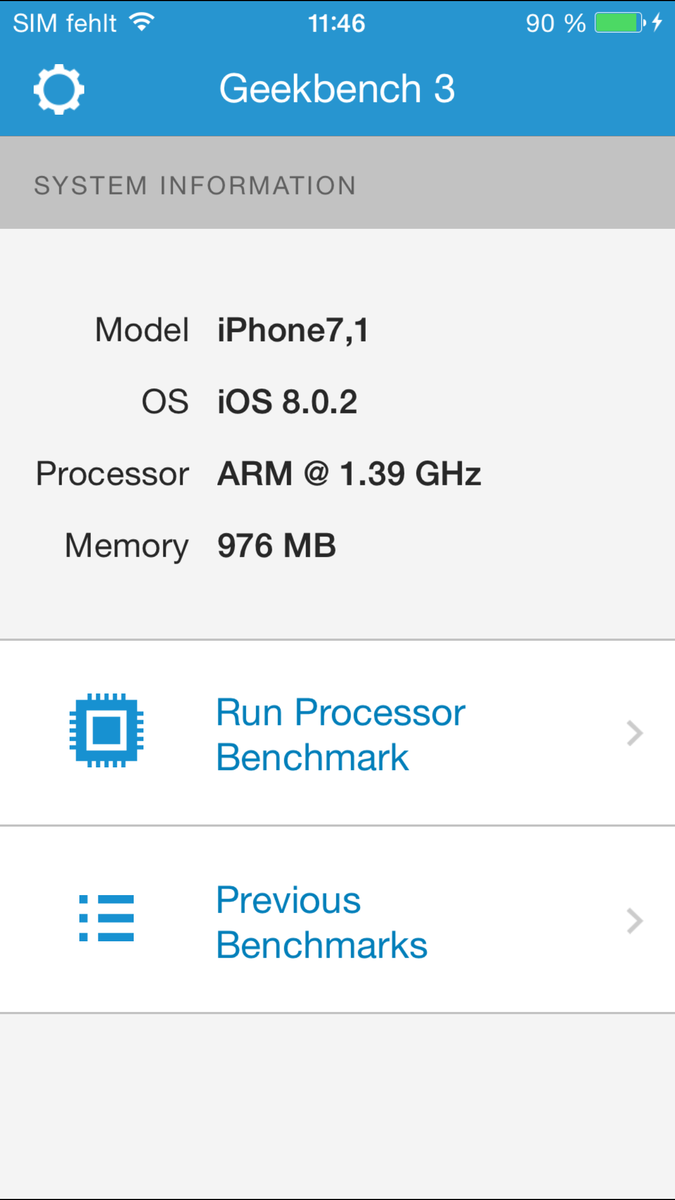
Task: Tap the green battery icon
Action: pos(620,22)
